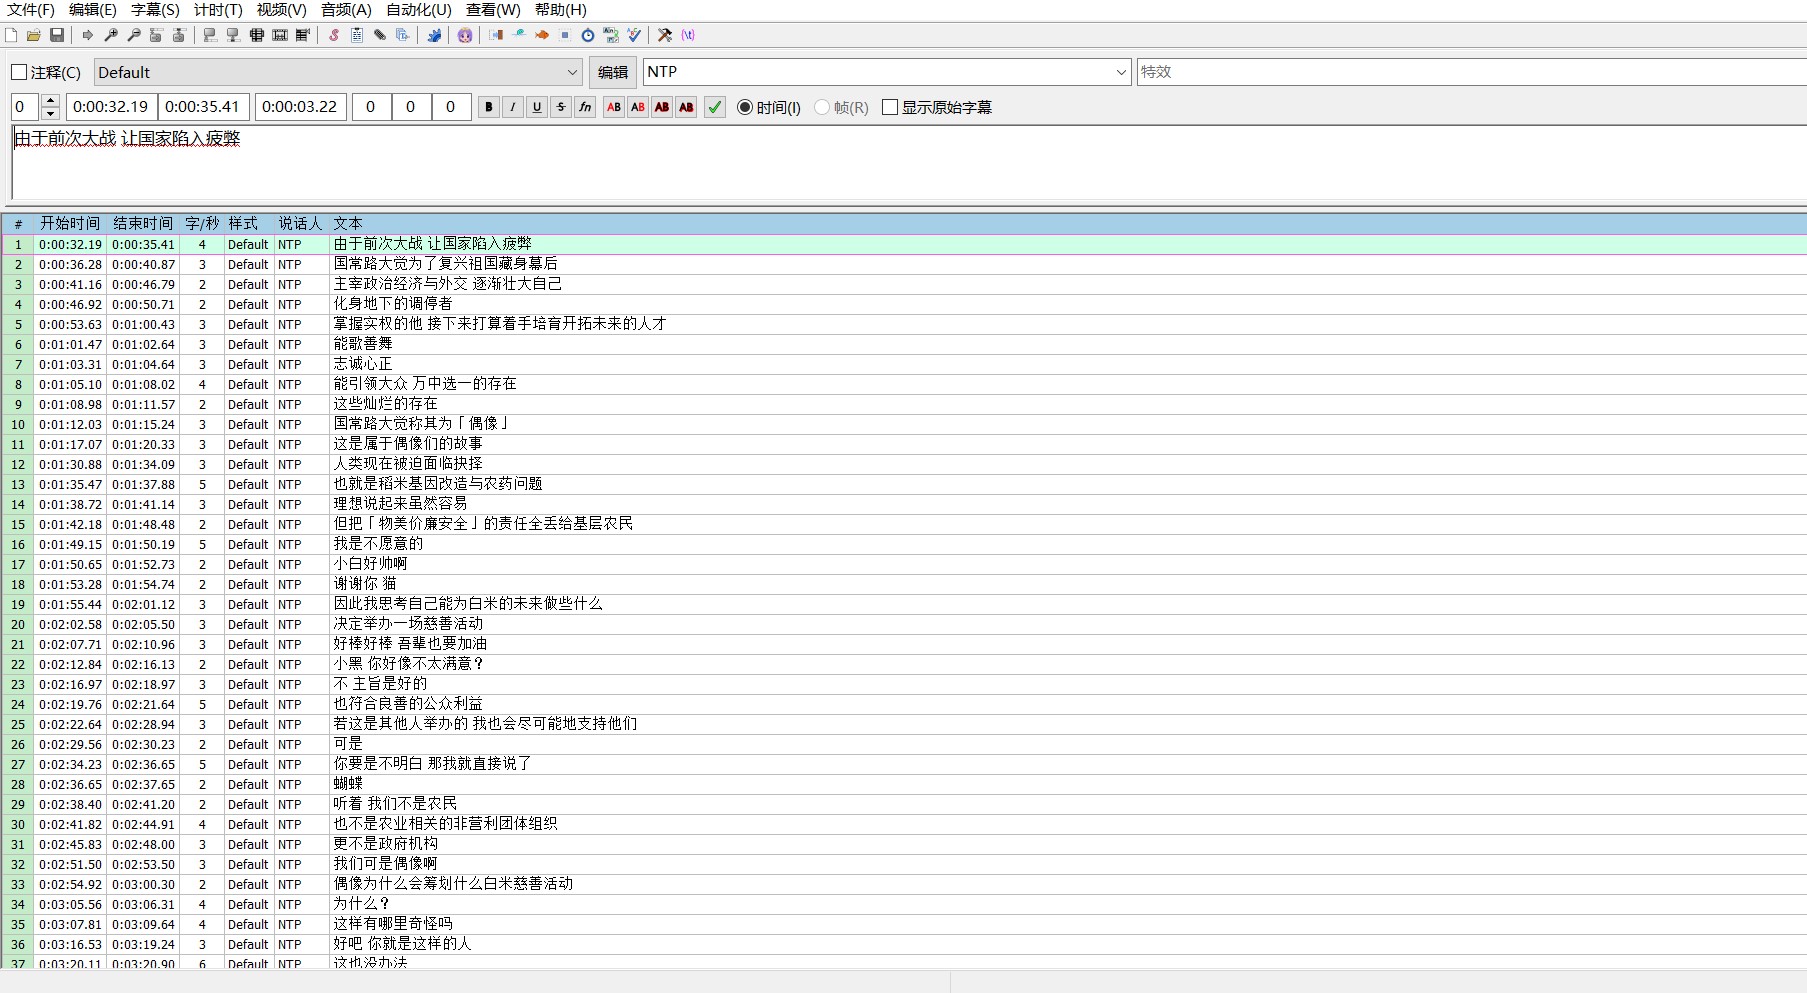Click shift subtitles to current frame icon
Image resolution: width=1807 pixels, height=993 pixels.
pos(303,35)
